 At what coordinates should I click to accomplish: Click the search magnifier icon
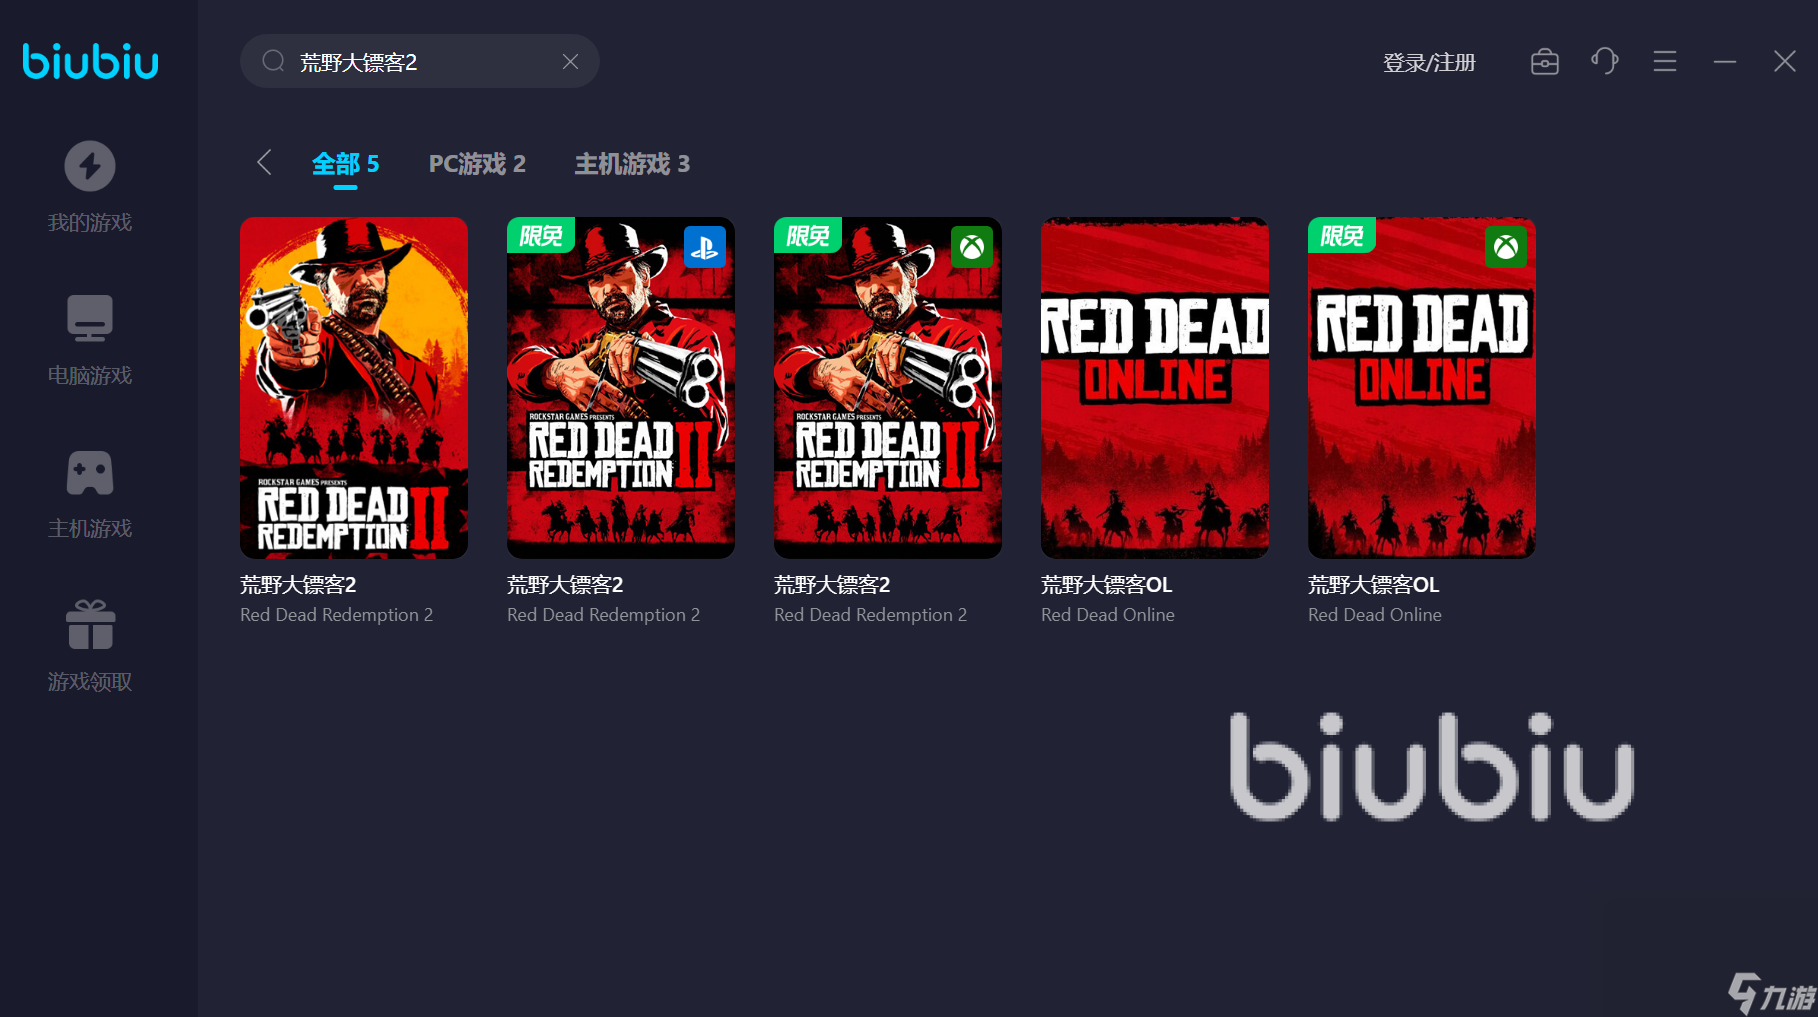click(x=273, y=61)
